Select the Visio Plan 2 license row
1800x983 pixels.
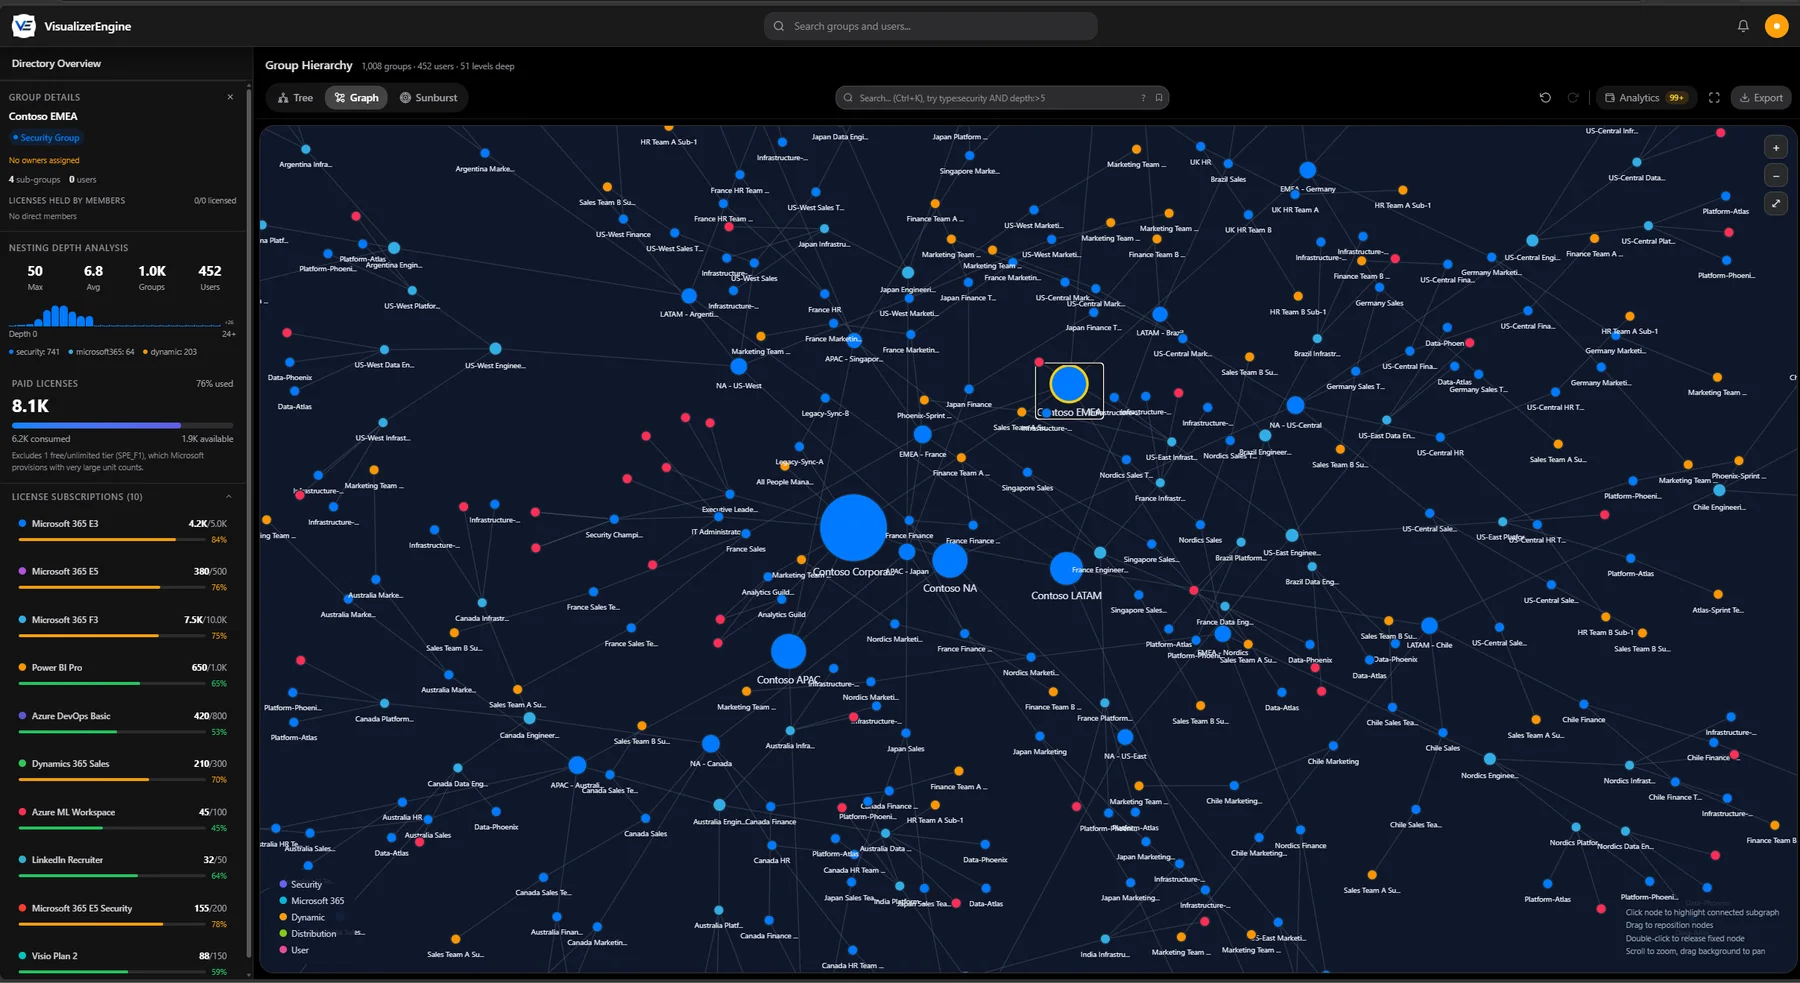[122, 963]
